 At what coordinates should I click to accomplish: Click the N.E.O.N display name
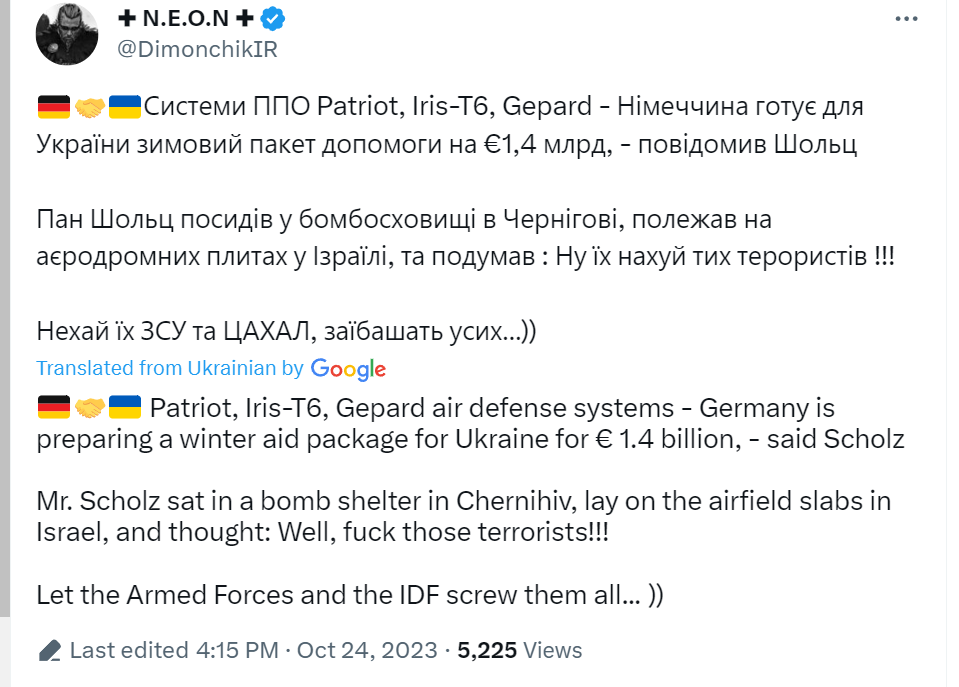click(x=186, y=18)
